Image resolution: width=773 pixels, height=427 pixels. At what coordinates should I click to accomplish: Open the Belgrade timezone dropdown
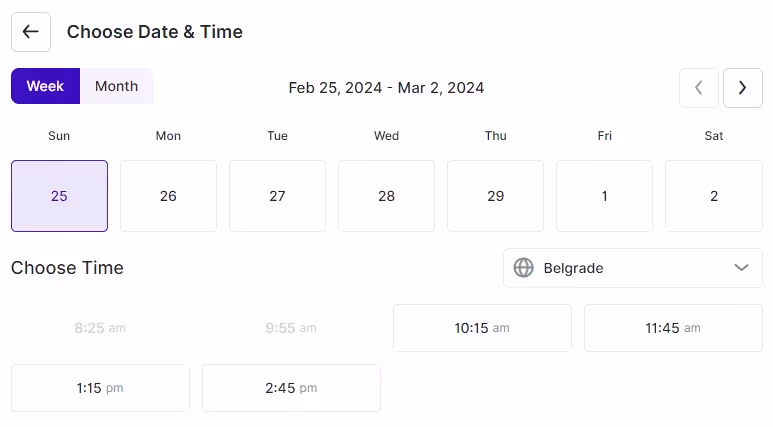tap(632, 268)
